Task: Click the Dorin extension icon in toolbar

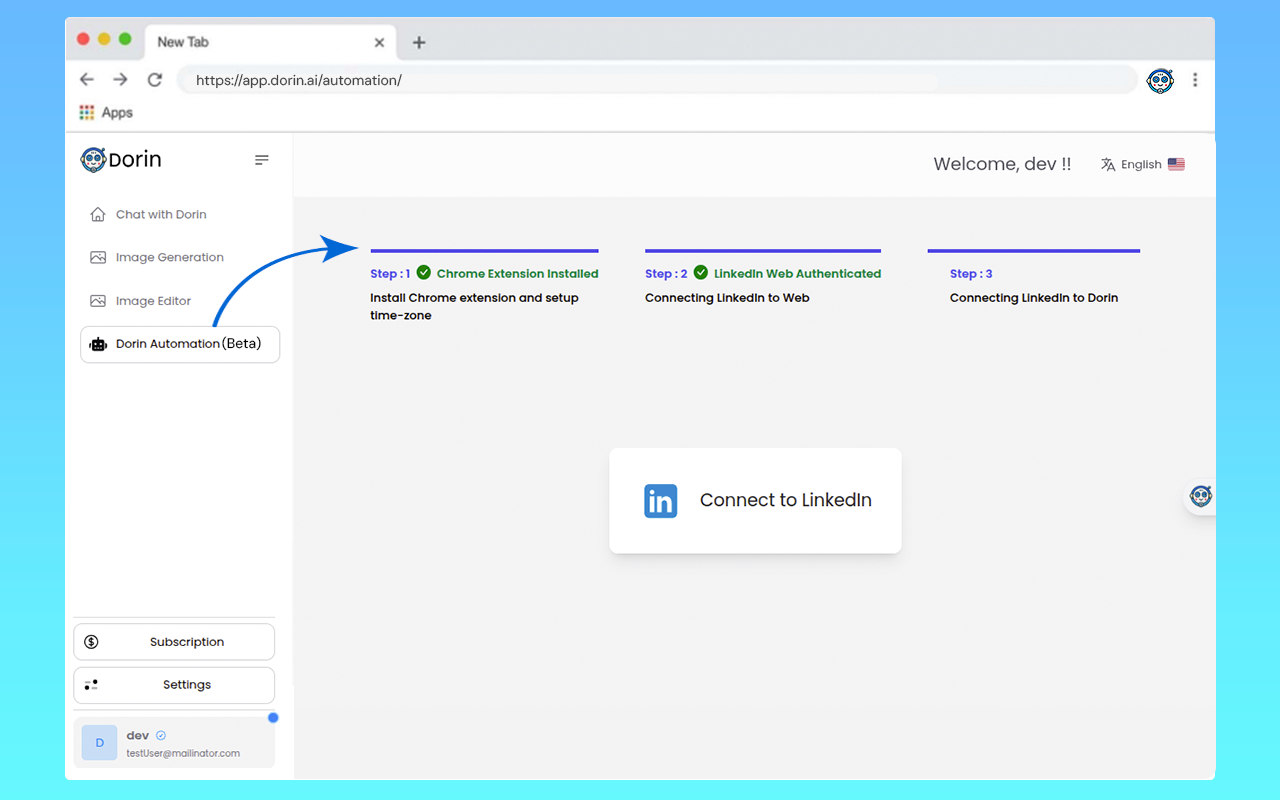Action: [x=1160, y=81]
